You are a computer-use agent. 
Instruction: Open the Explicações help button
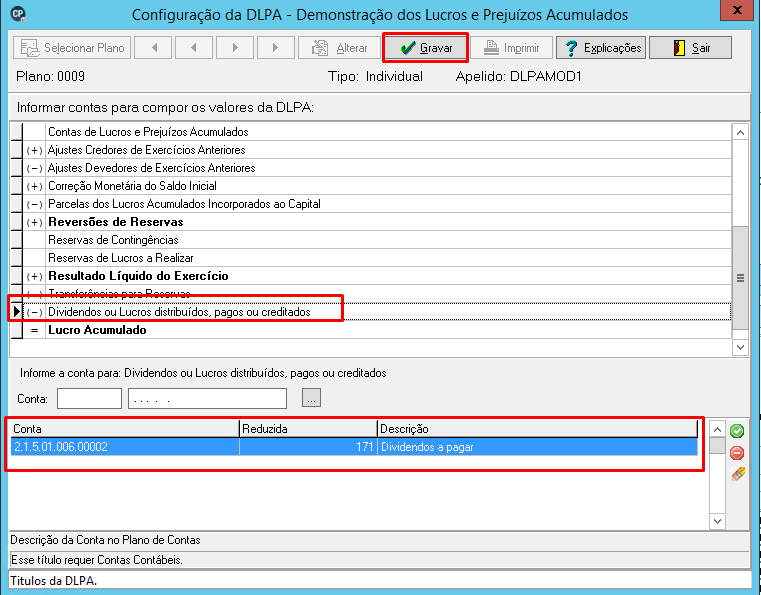coord(601,48)
